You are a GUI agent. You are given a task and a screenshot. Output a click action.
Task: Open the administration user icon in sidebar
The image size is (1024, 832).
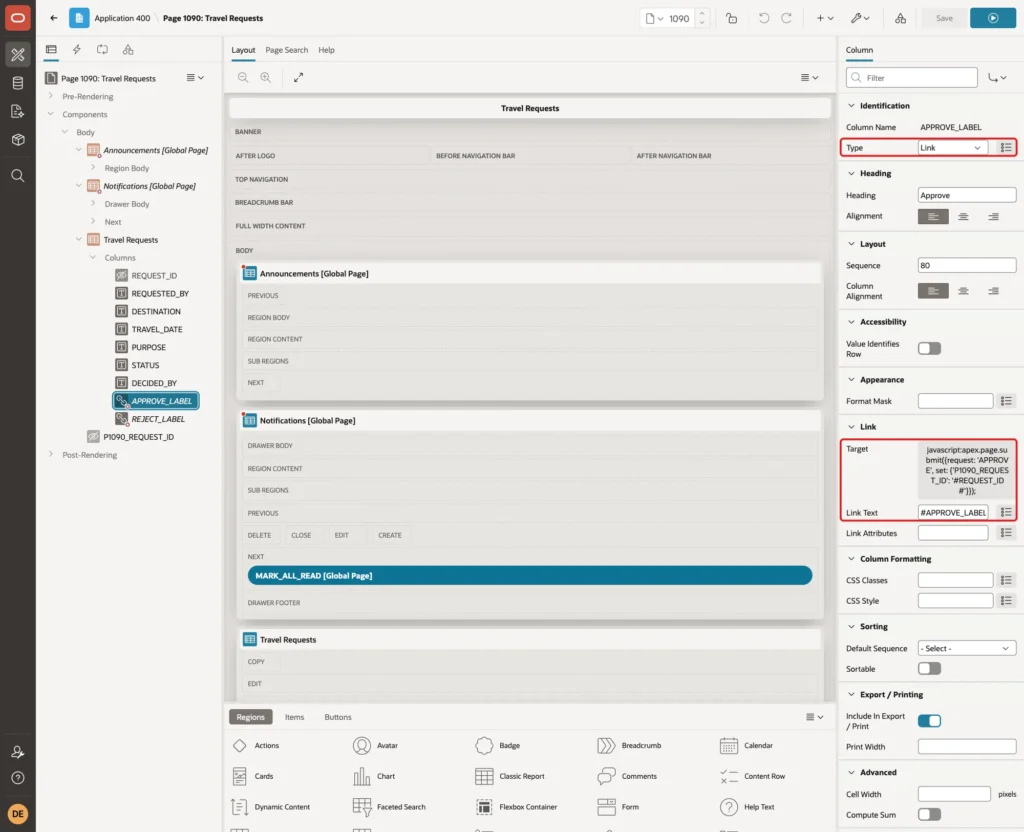[18, 752]
